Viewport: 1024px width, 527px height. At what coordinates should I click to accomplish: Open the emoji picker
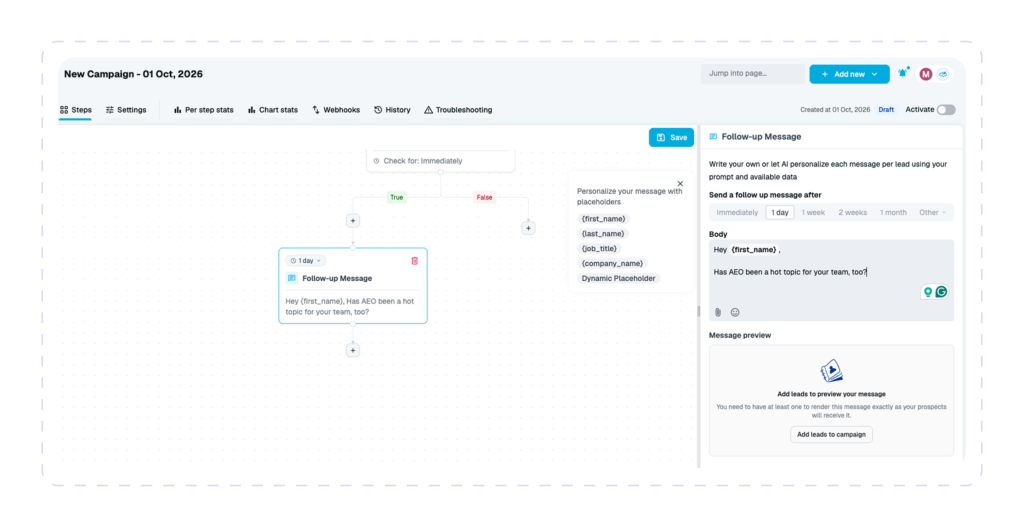tap(735, 312)
